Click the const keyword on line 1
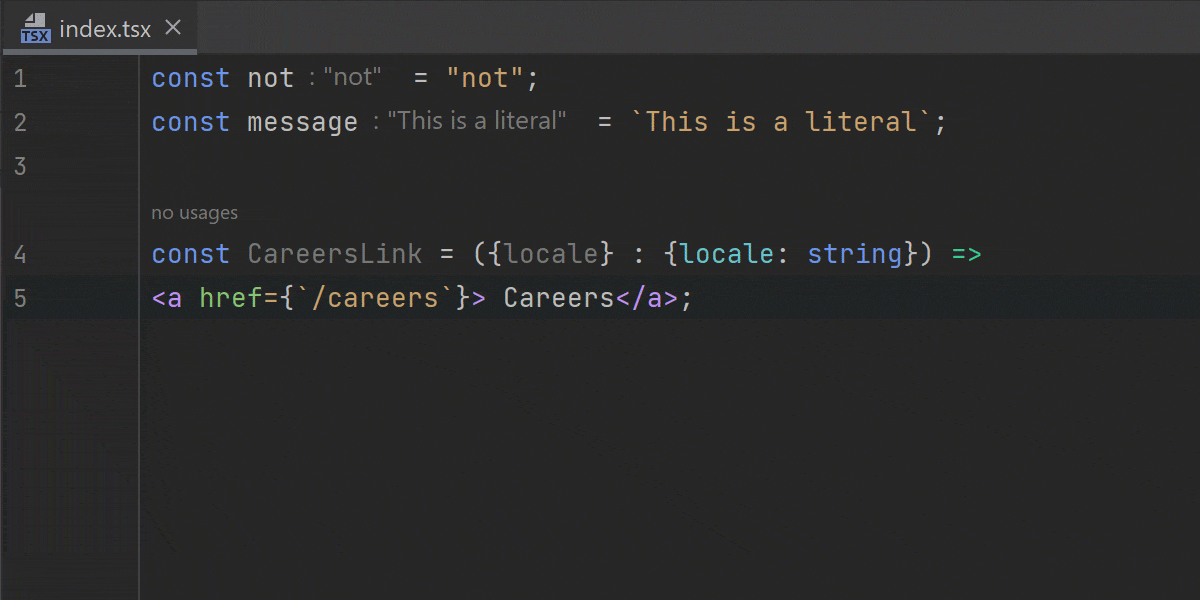The height and width of the screenshot is (600, 1200). coord(190,78)
